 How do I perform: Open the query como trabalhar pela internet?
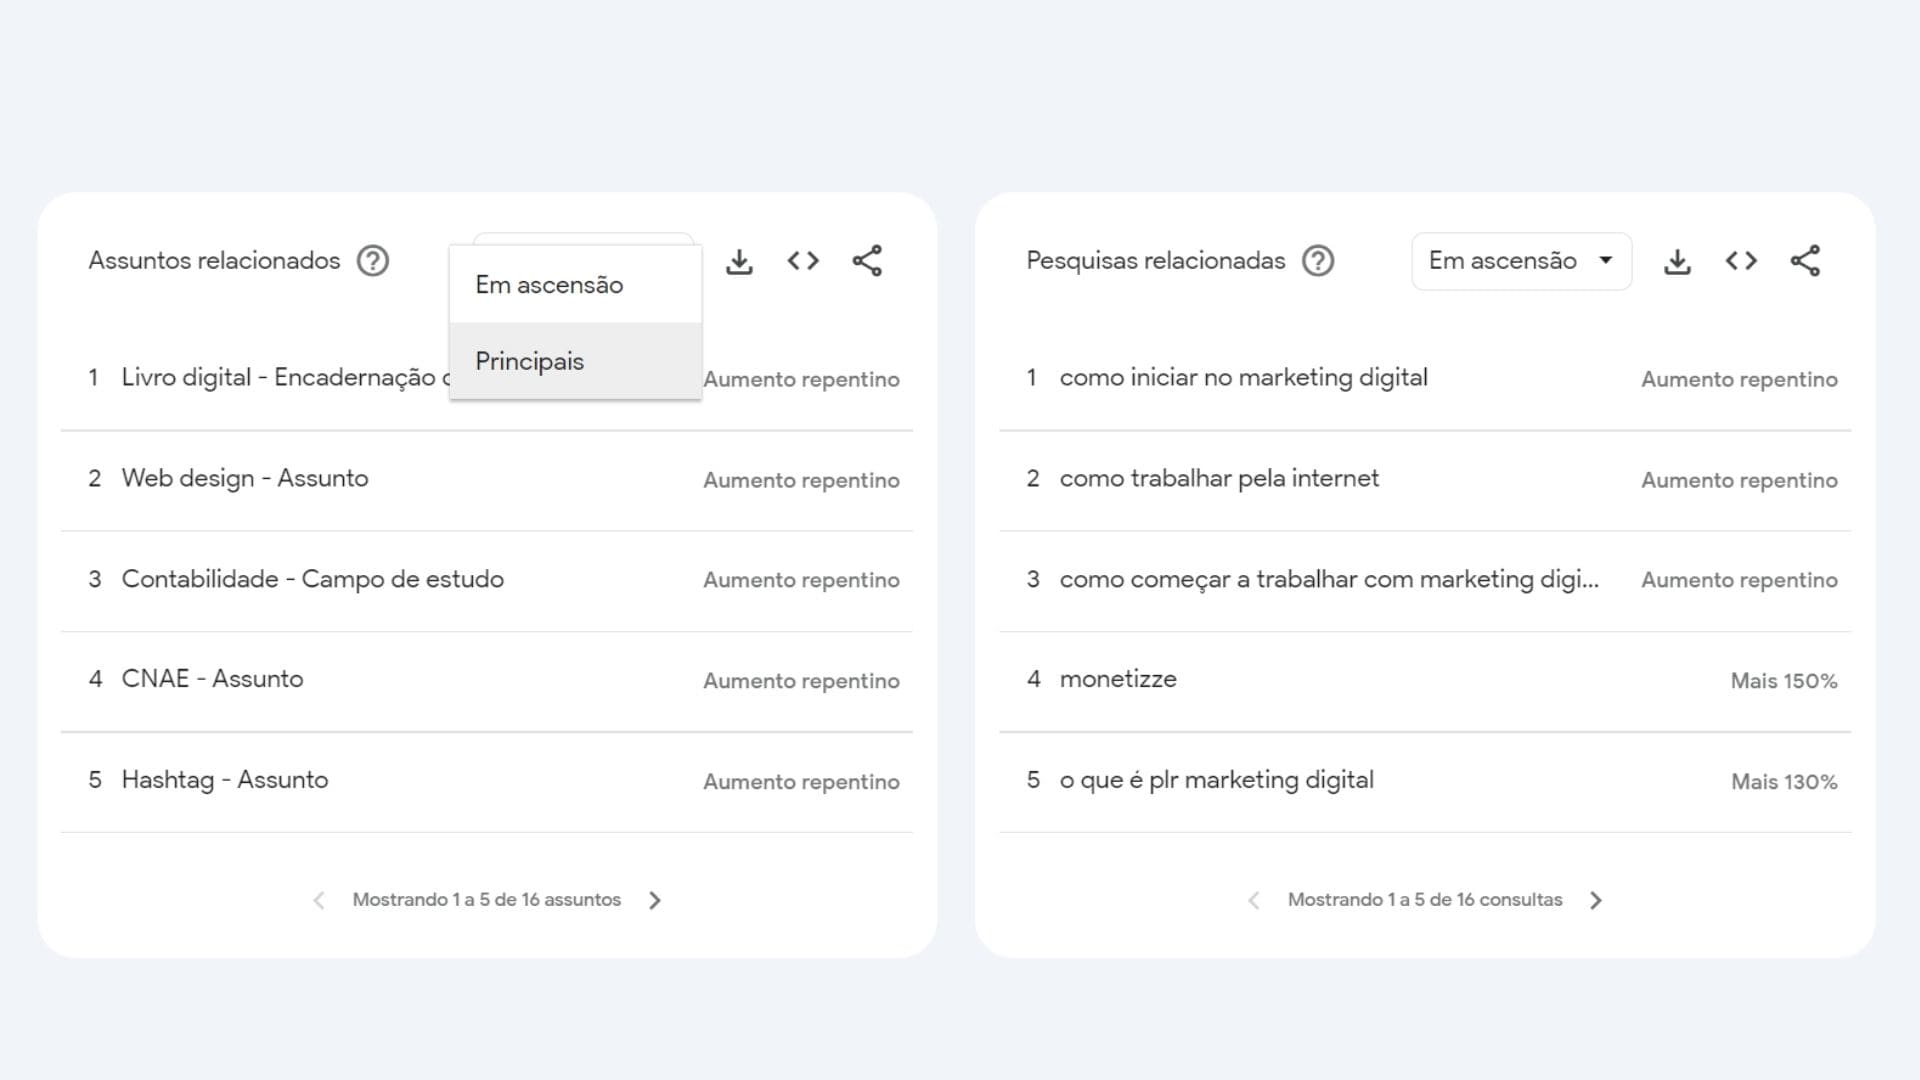1220,478
